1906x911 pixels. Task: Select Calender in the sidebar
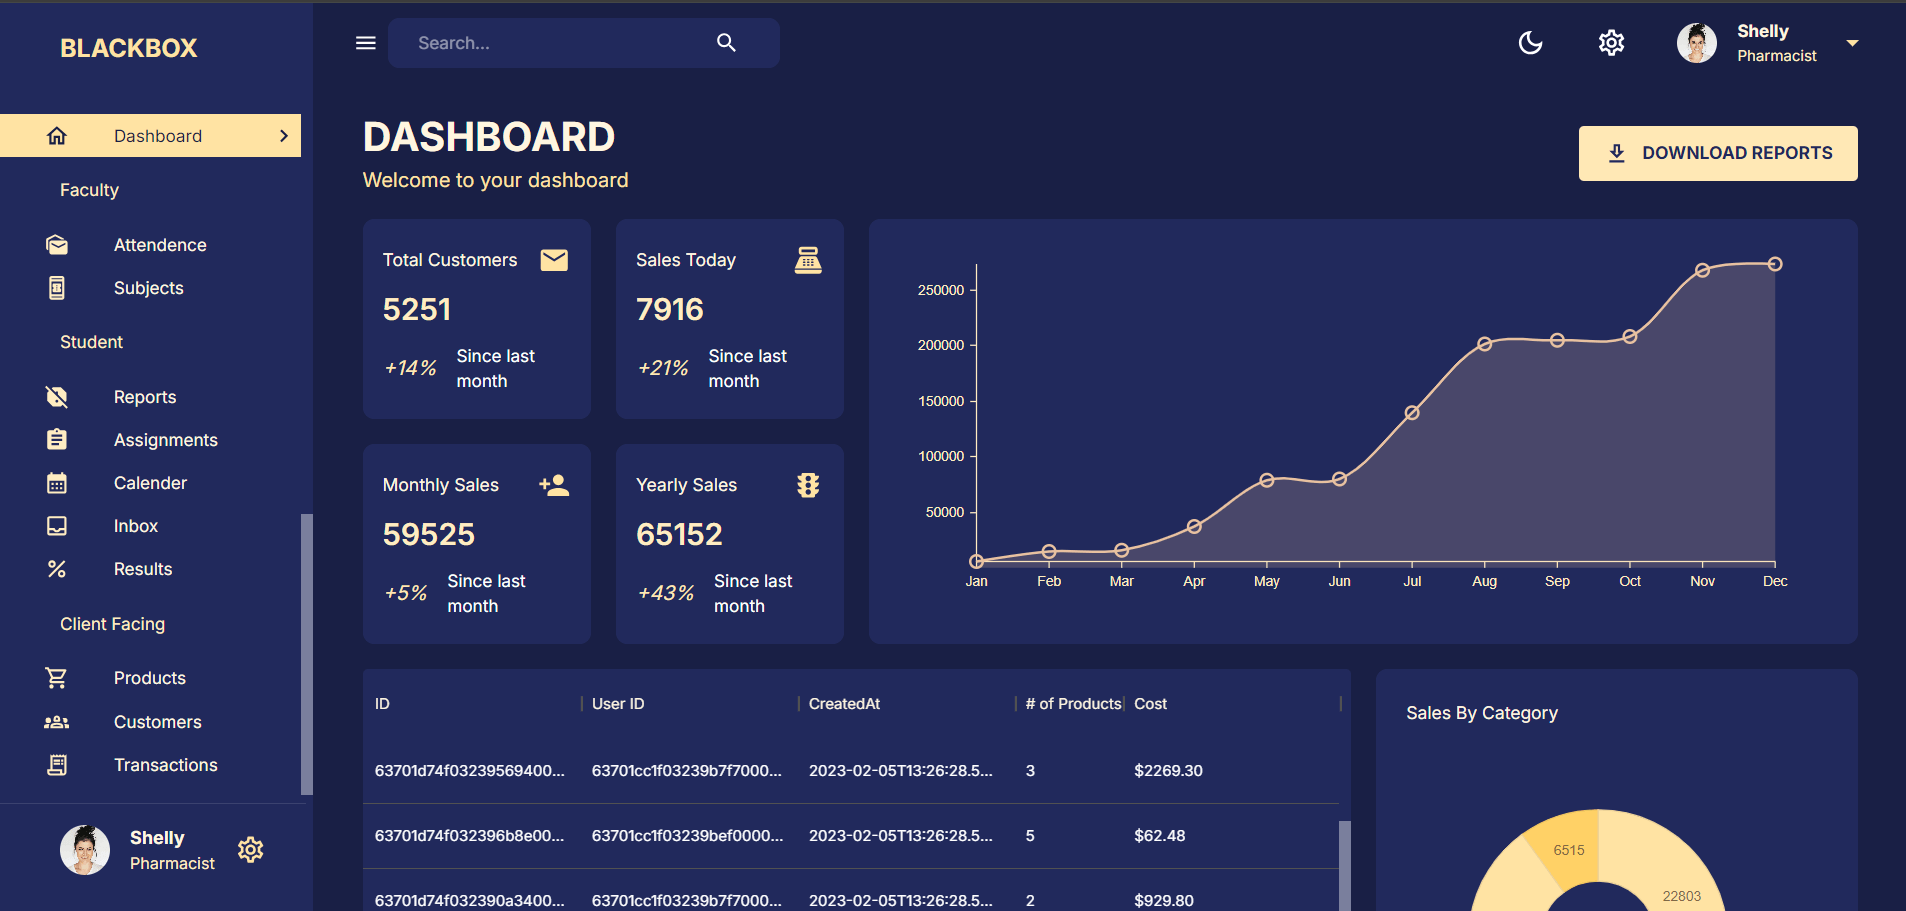[x=150, y=483]
